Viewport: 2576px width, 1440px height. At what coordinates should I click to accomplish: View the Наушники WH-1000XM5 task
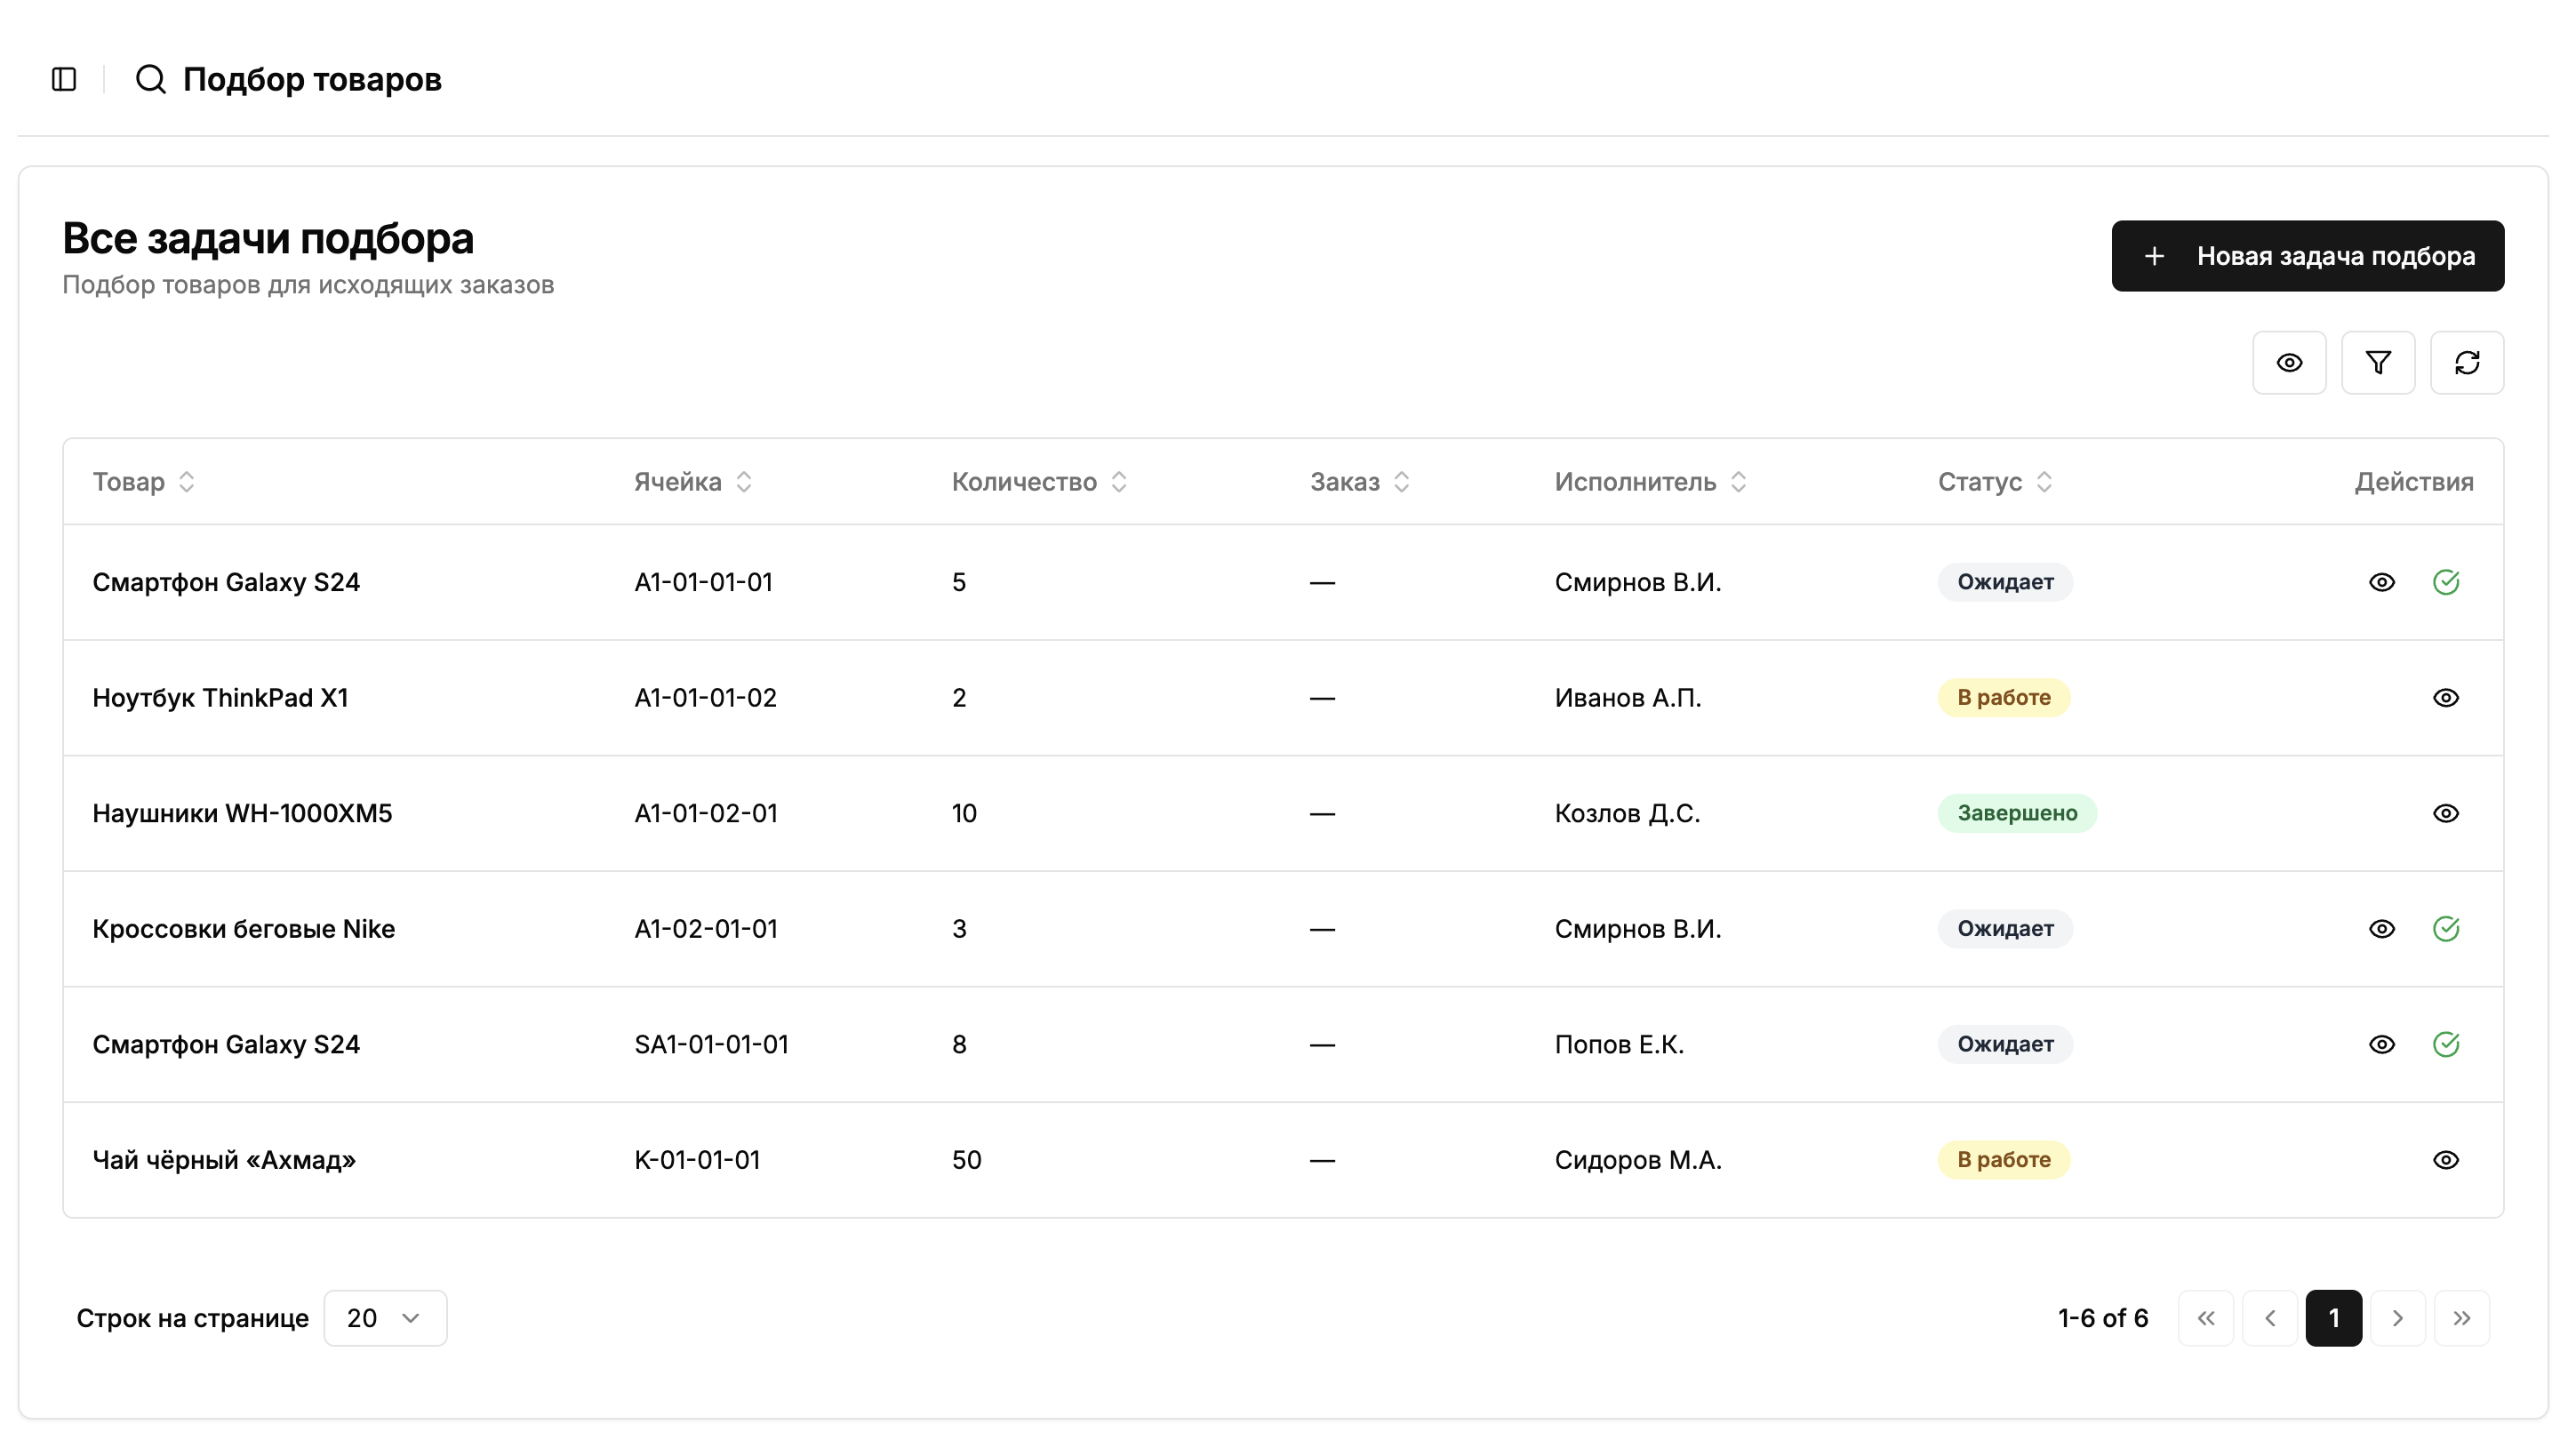2445,813
